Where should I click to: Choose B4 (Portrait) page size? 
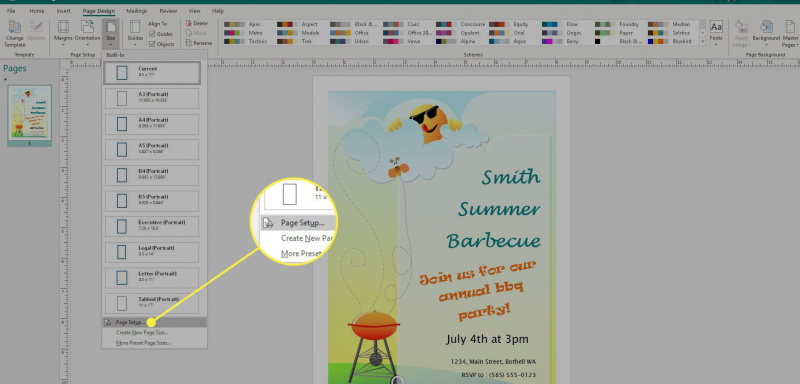[x=152, y=175]
